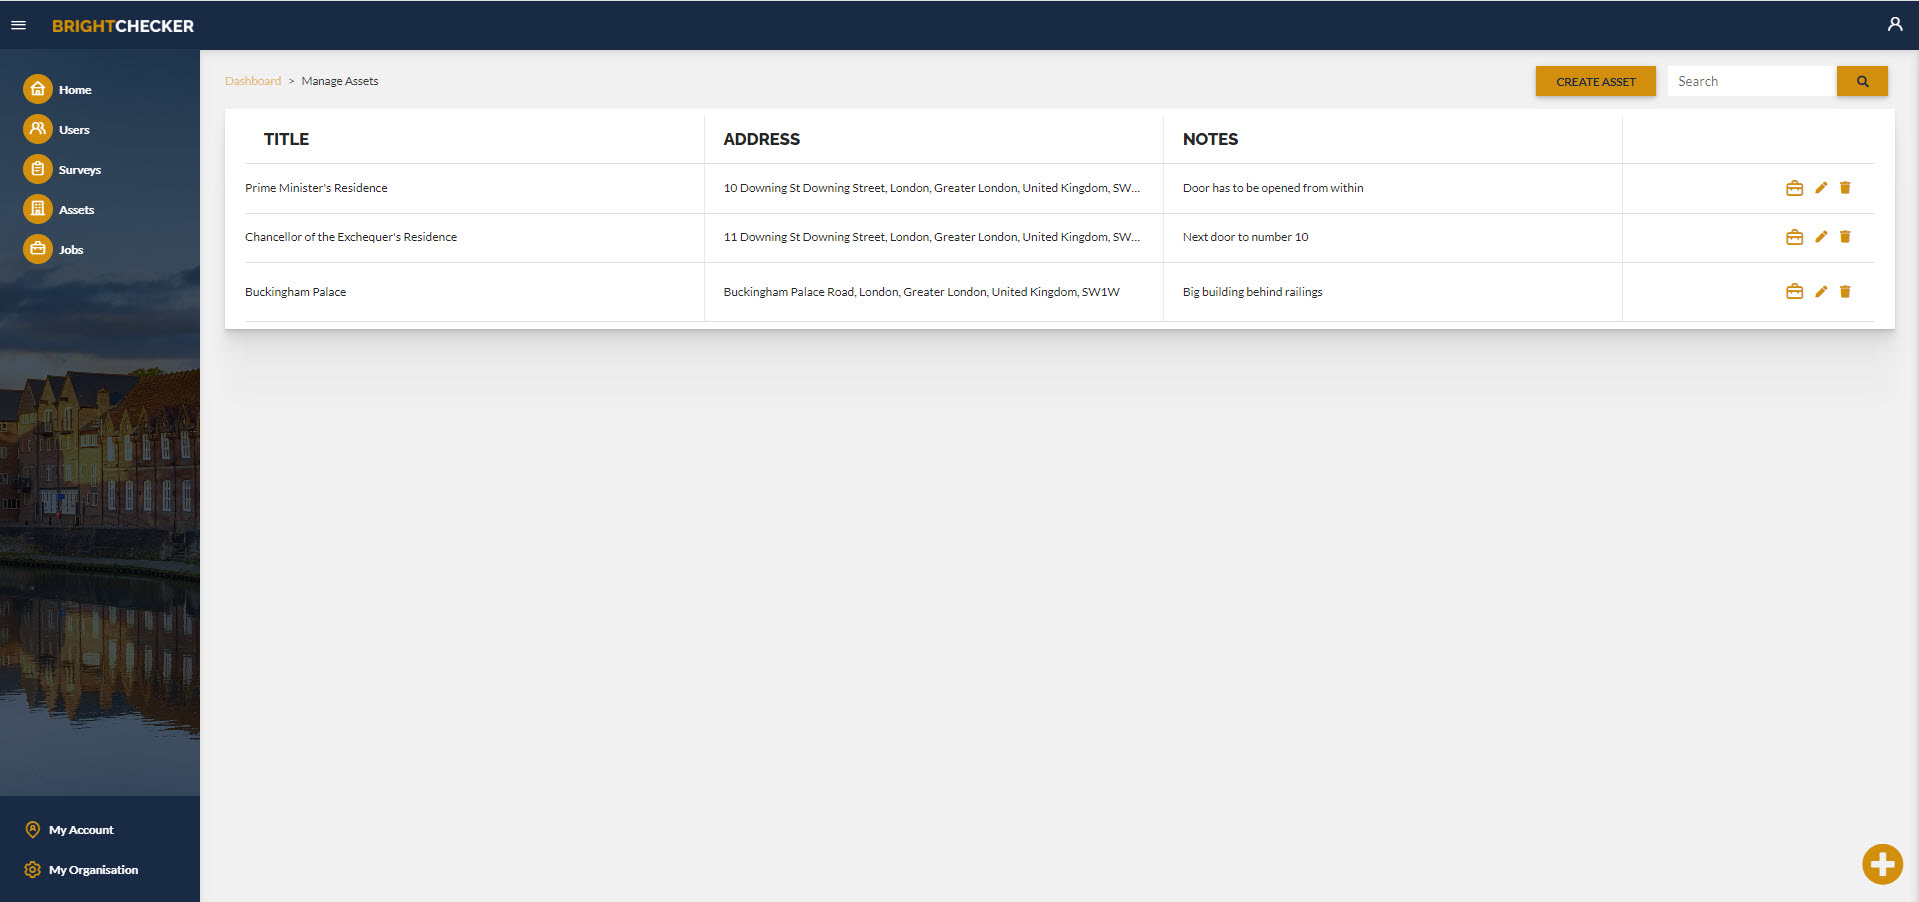Click the My Account icon
This screenshot has height=902, width=1919.
(32, 830)
